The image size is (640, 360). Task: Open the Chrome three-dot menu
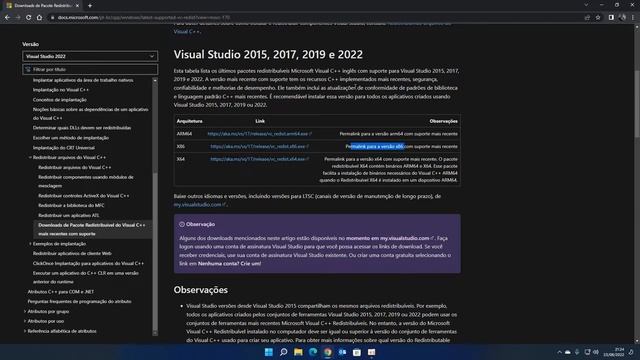coord(633,18)
